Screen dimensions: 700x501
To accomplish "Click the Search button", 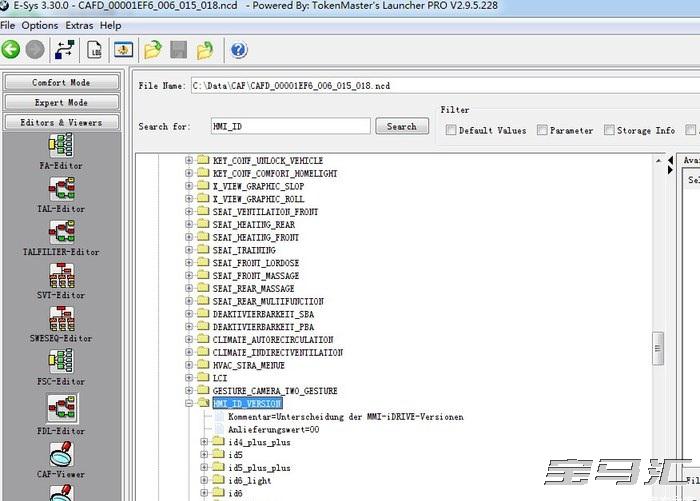I will tap(402, 126).
